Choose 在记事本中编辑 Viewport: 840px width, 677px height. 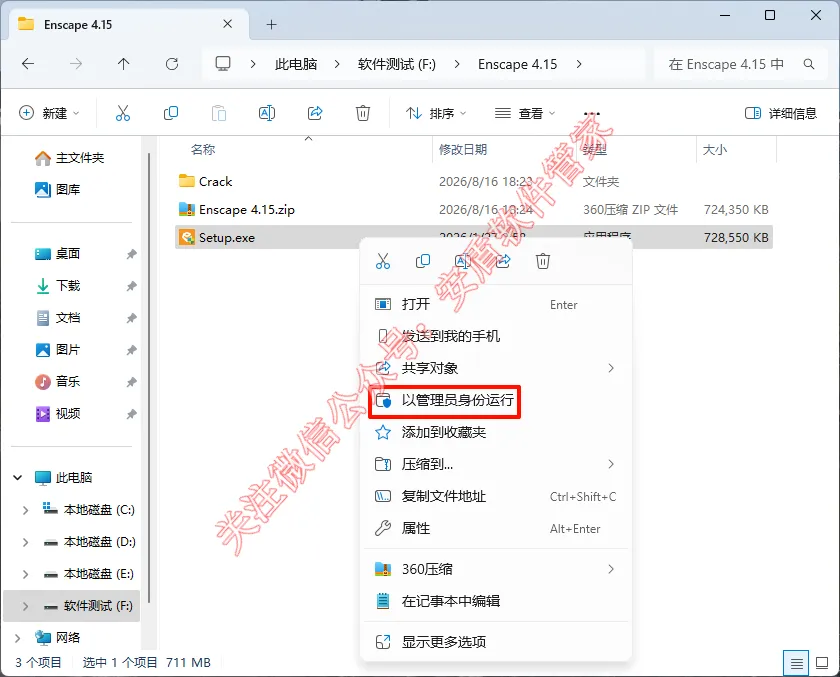(x=496, y=601)
